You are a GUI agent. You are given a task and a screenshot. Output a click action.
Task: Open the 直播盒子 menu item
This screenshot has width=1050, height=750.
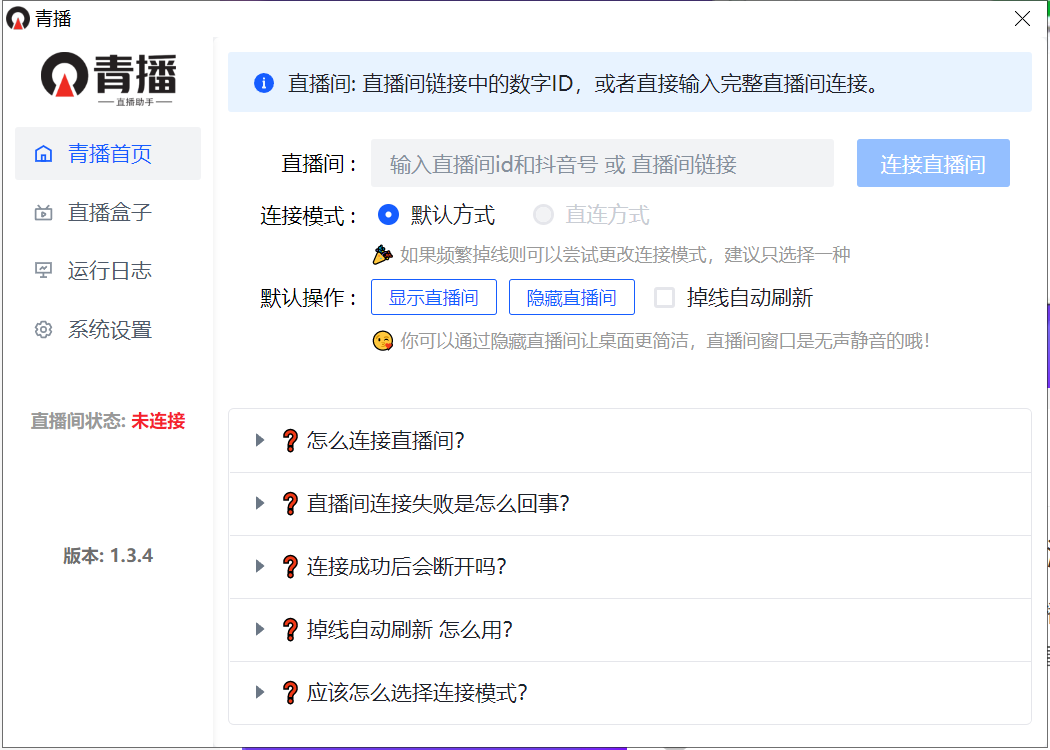pyautogui.click(x=108, y=213)
